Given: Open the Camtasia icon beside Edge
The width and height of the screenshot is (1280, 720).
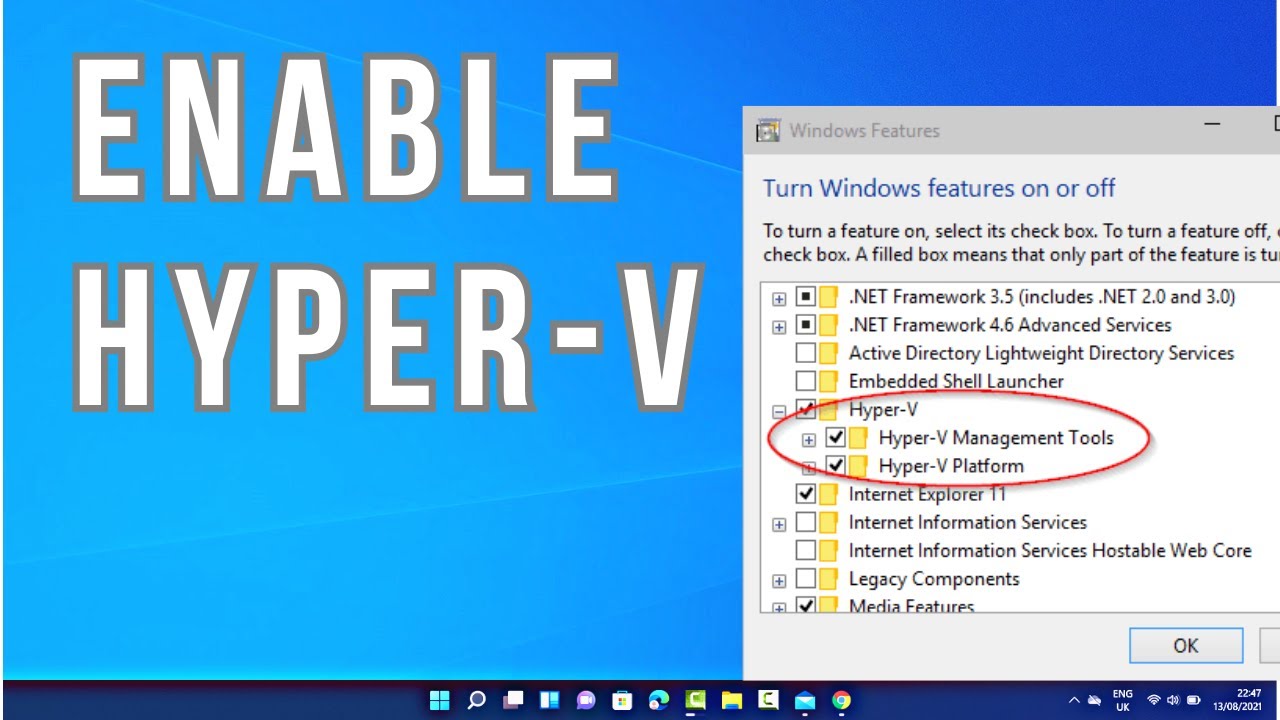Looking at the screenshot, I should coord(695,700).
